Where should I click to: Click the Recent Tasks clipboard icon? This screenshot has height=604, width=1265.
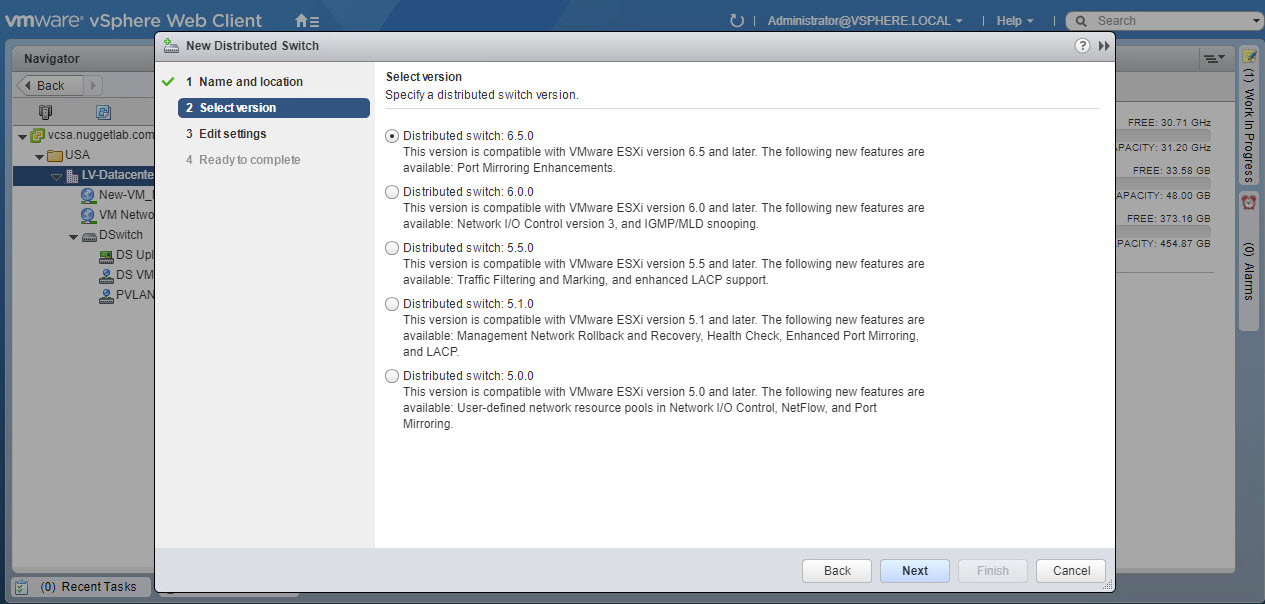tap(22, 587)
